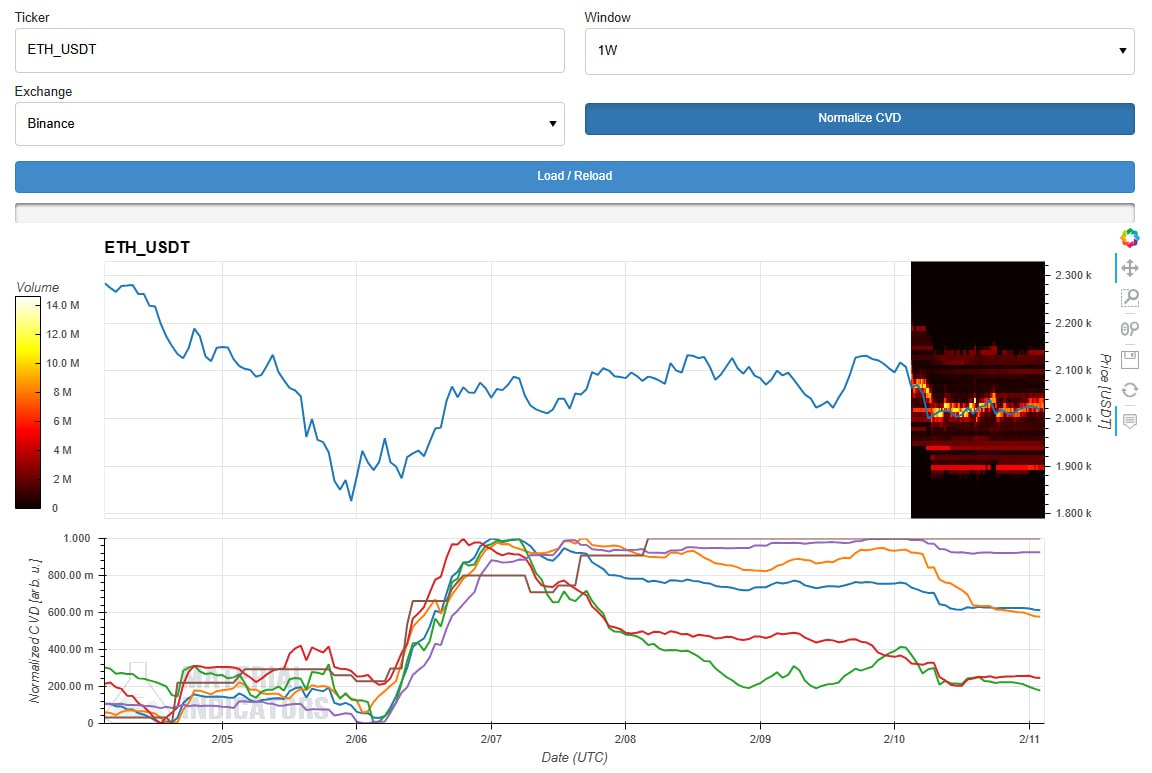Click the 2/07 date tick label
The height and width of the screenshot is (773, 1152).
coord(490,739)
